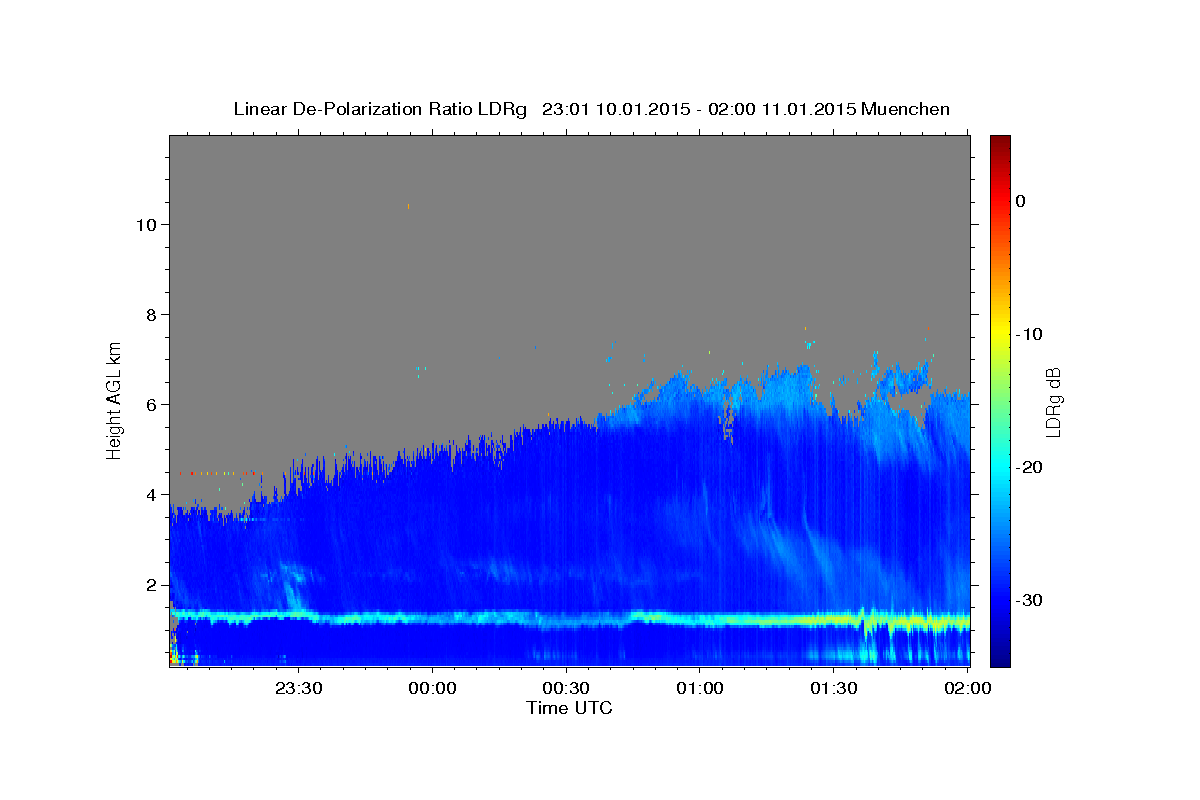This screenshot has height=800, width=1200.
Task: Click the "Time UTC" axis label
Action: (x=569, y=708)
